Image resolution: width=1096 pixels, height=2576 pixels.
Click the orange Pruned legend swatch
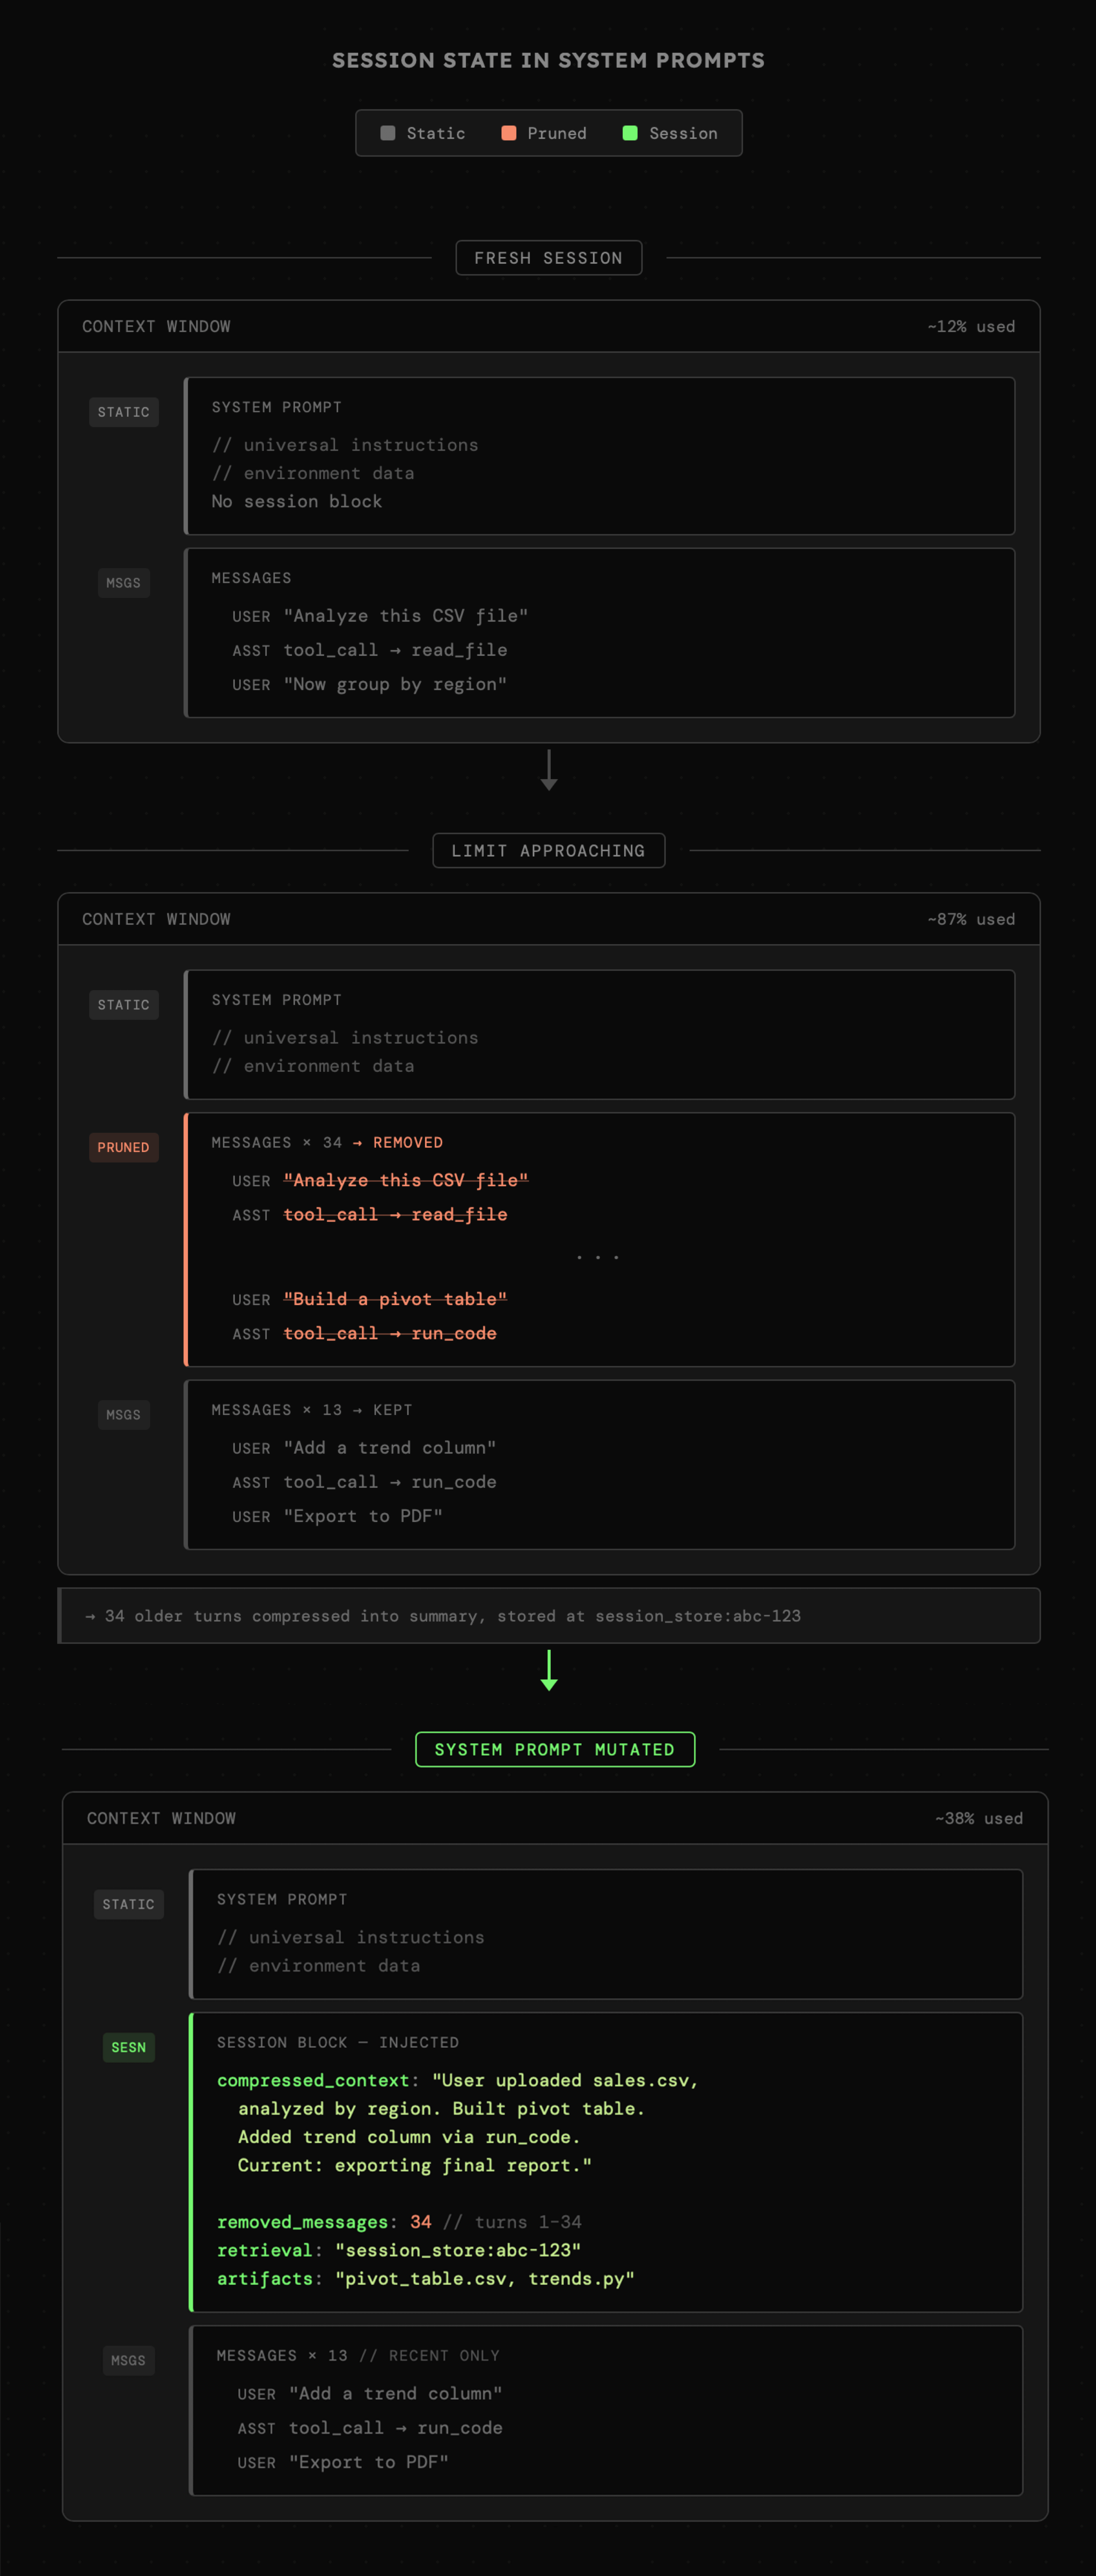pyautogui.click(x=508, y=133)
